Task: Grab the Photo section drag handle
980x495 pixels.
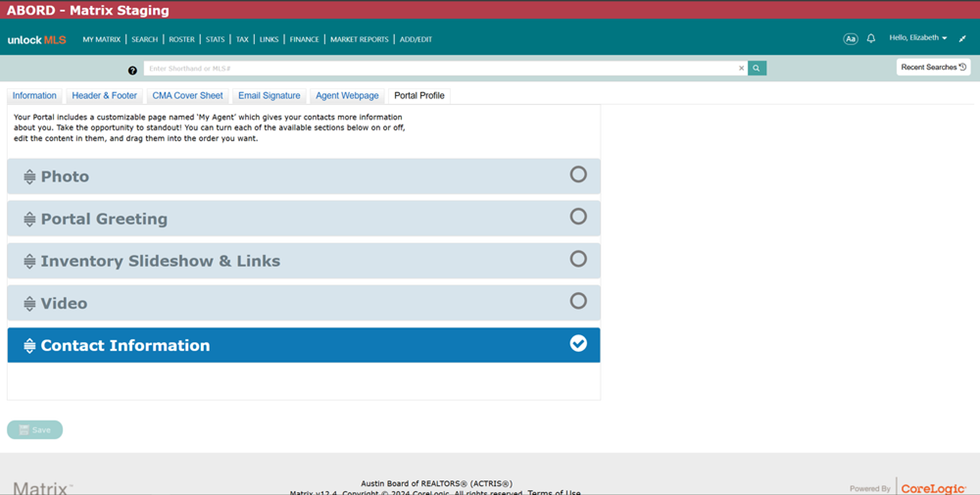Action: coord(29,177)
